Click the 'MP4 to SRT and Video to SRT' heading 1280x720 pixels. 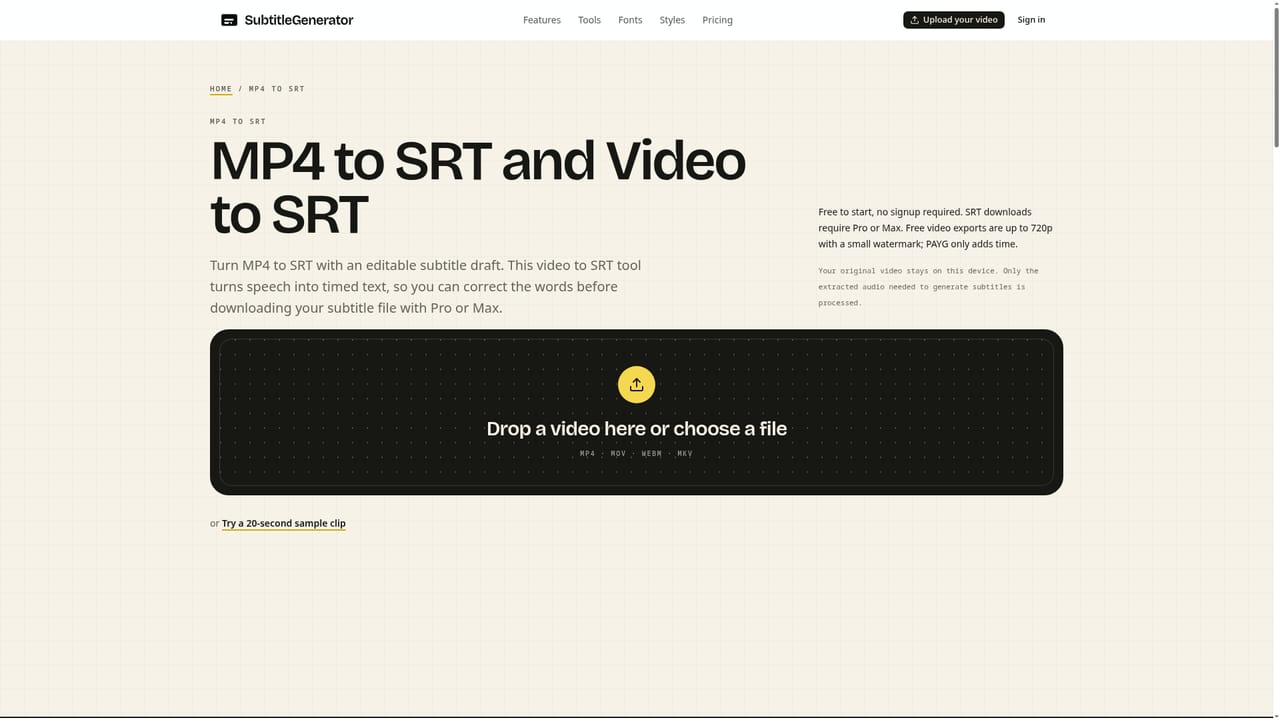[478, 187]
